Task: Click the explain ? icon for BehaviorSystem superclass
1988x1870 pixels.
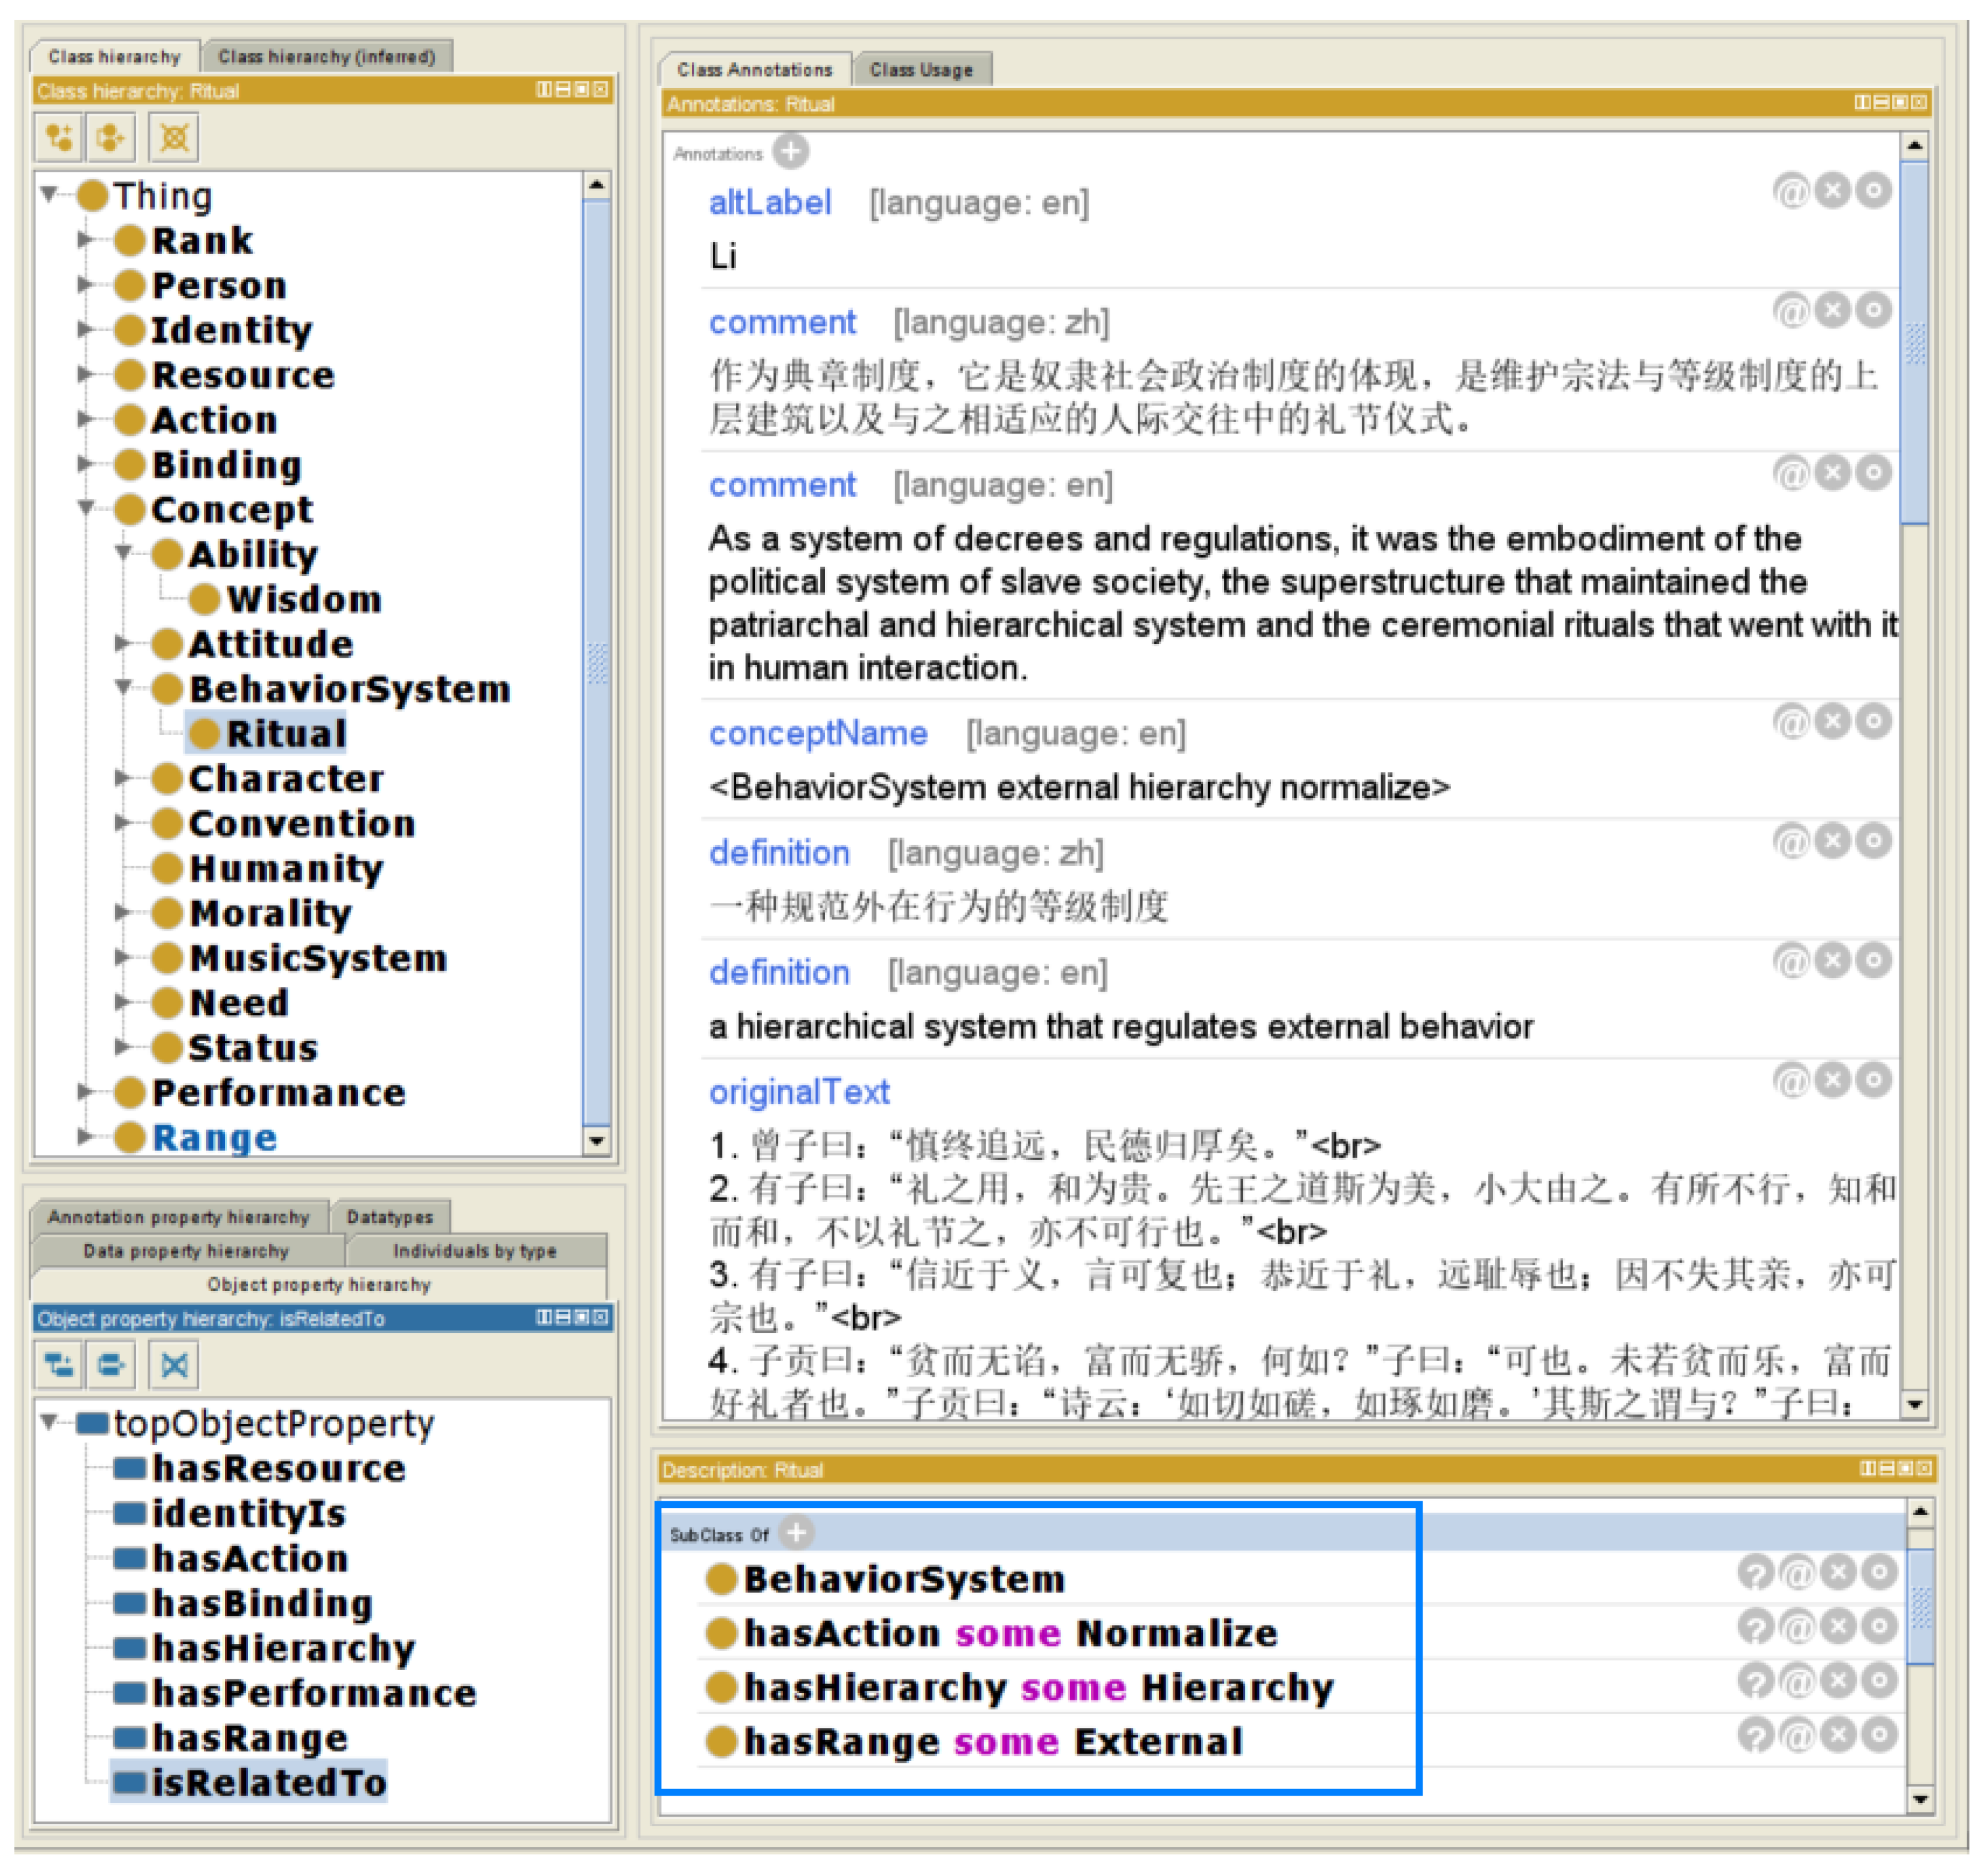Action: (1756, 1573)
